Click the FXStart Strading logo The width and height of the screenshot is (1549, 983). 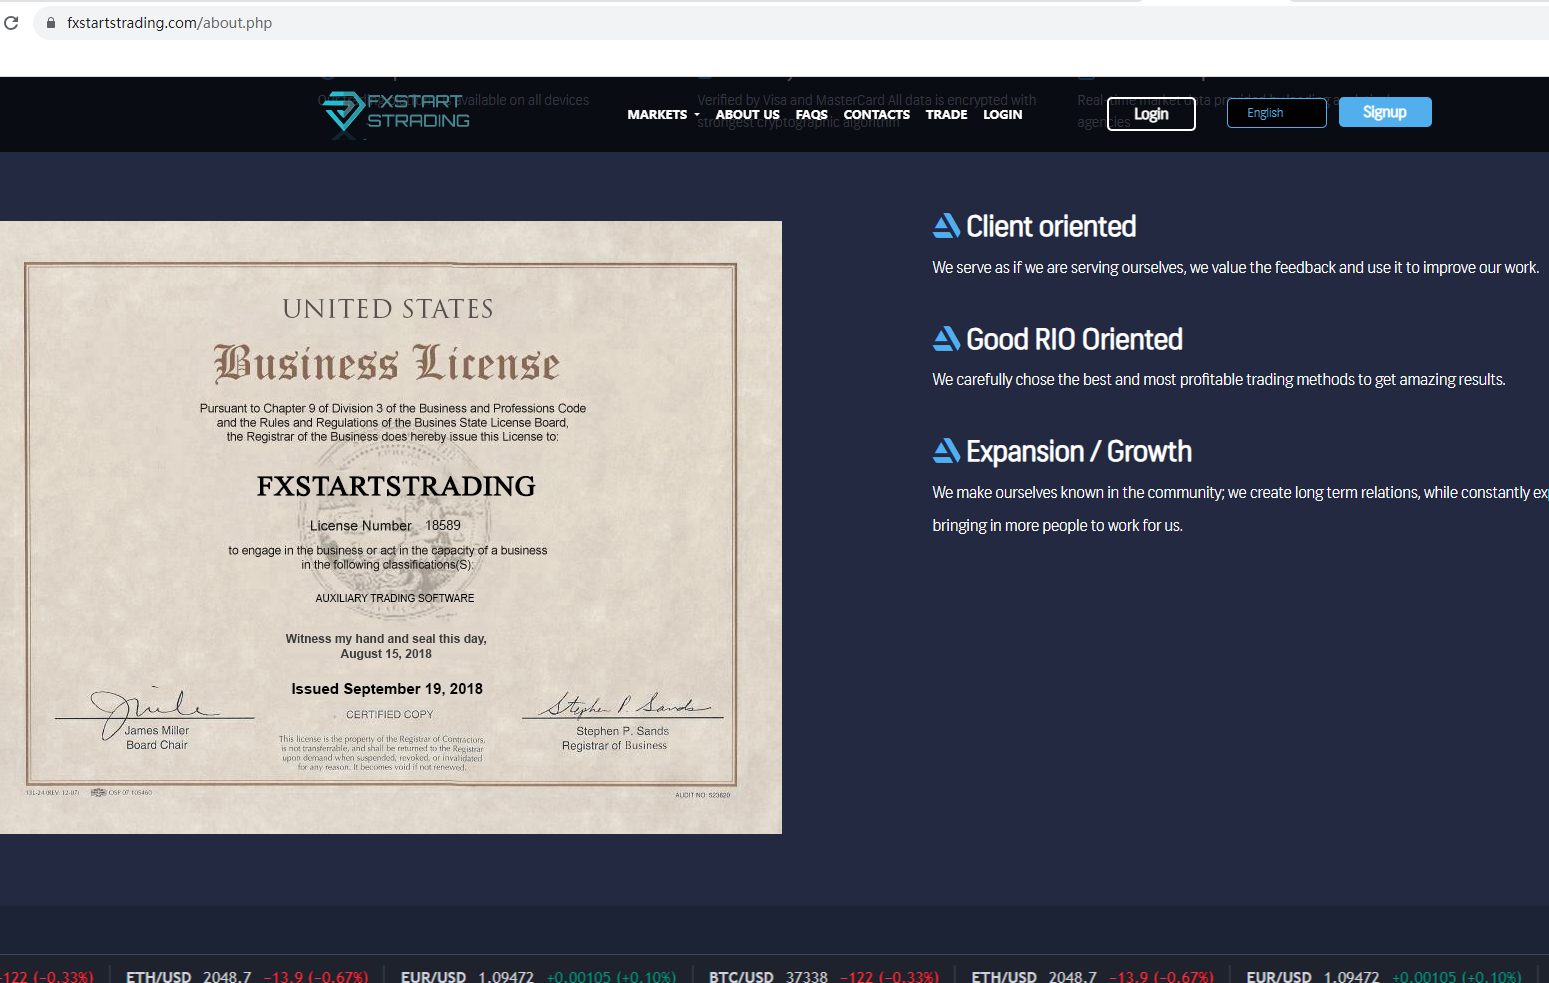[396, 112]
